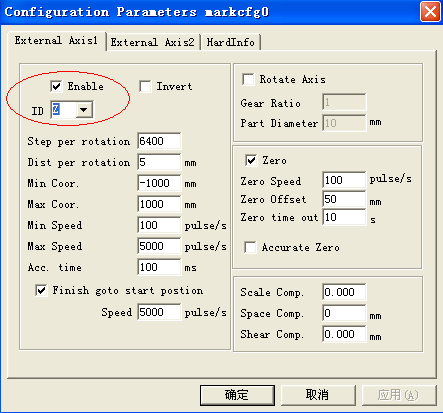Select the Scale Comp. input field
Viewport: 443px width, 413px height.
344,292
